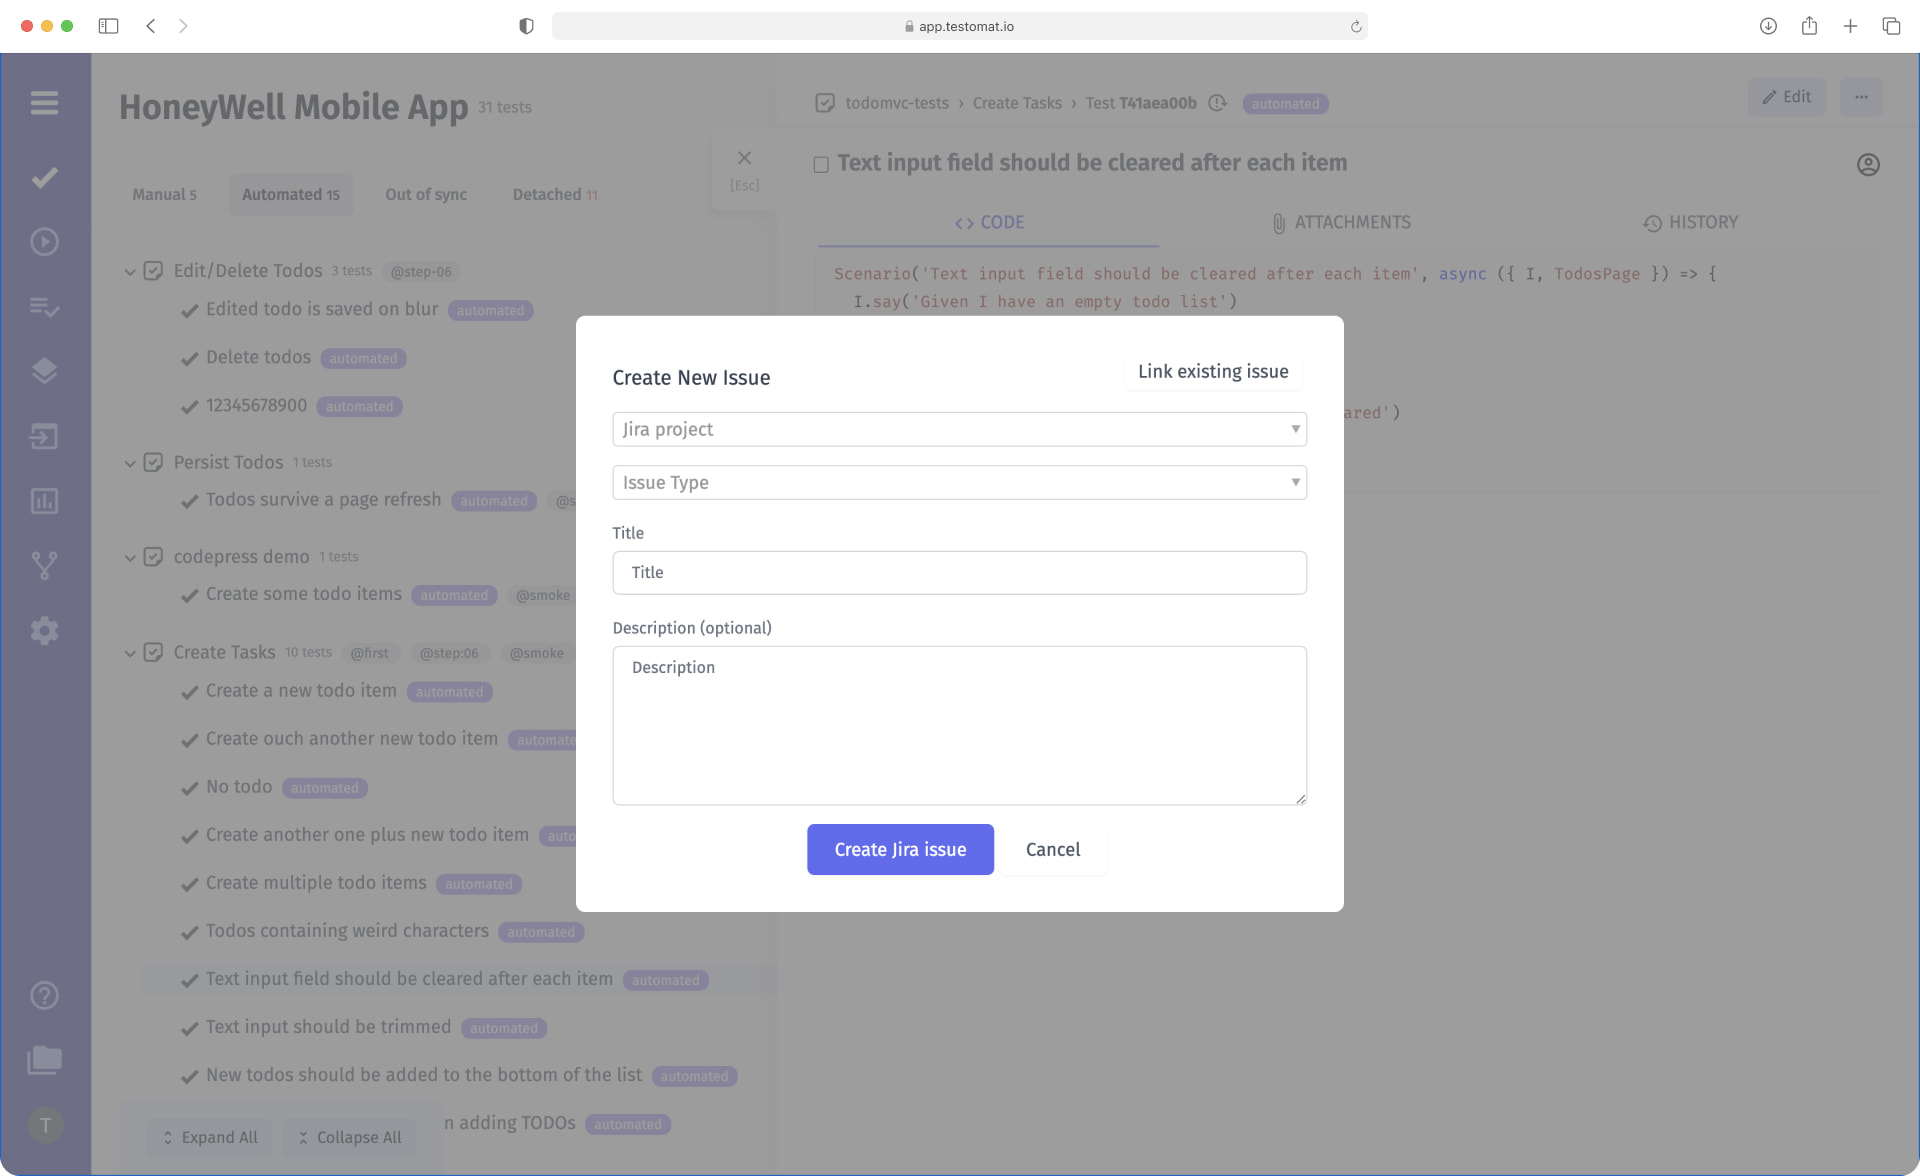Image resolution: width=1920 pixels, height=1176 pixels.
Task: Select Link existing issue
Action: click(1212, 371)
